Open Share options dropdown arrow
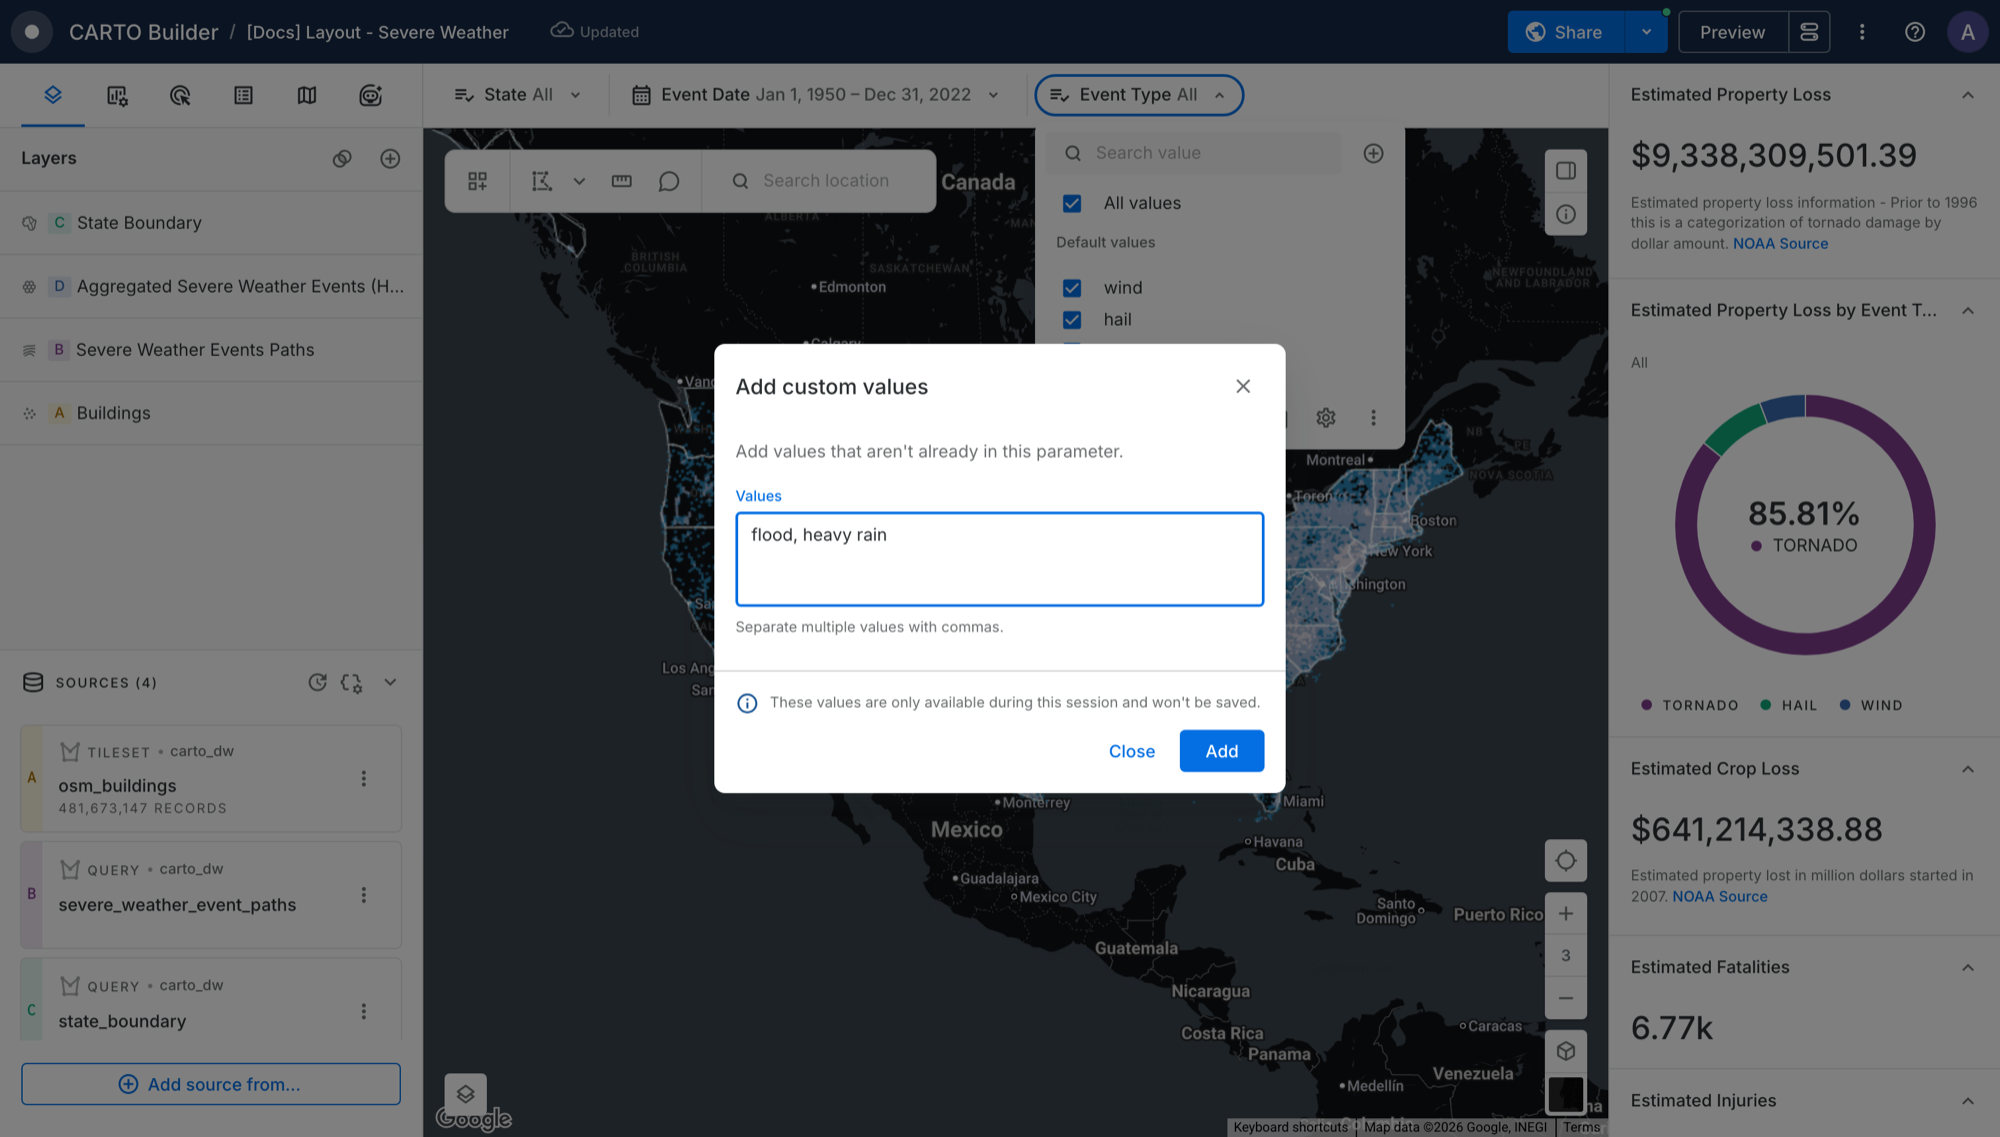The image size is (2000, 1137). [1646, 32]
